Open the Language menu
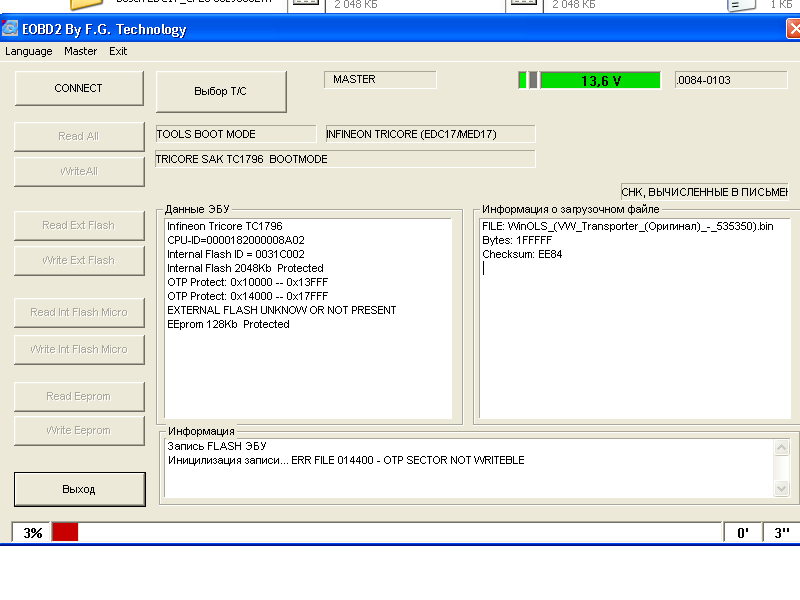 coord(29,51)
